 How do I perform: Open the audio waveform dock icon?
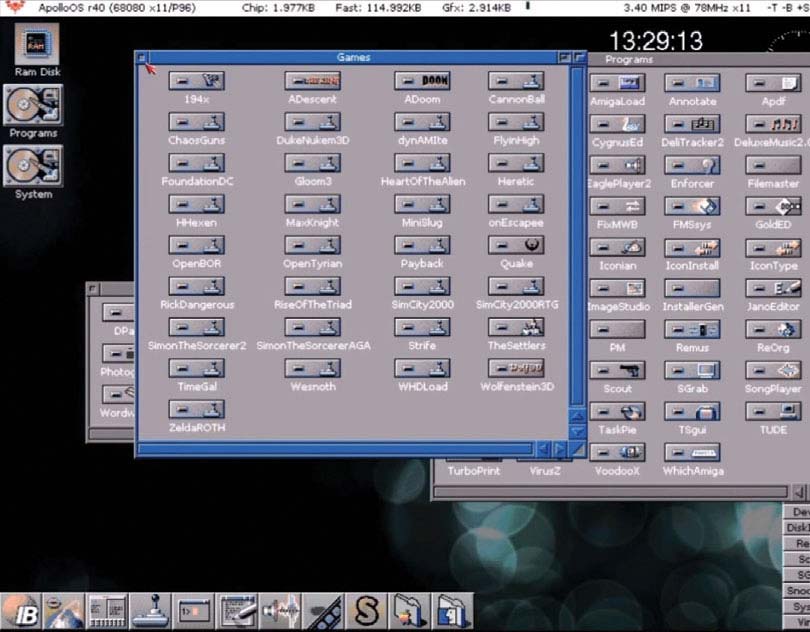pyautogui.click(x=281, y=611)
